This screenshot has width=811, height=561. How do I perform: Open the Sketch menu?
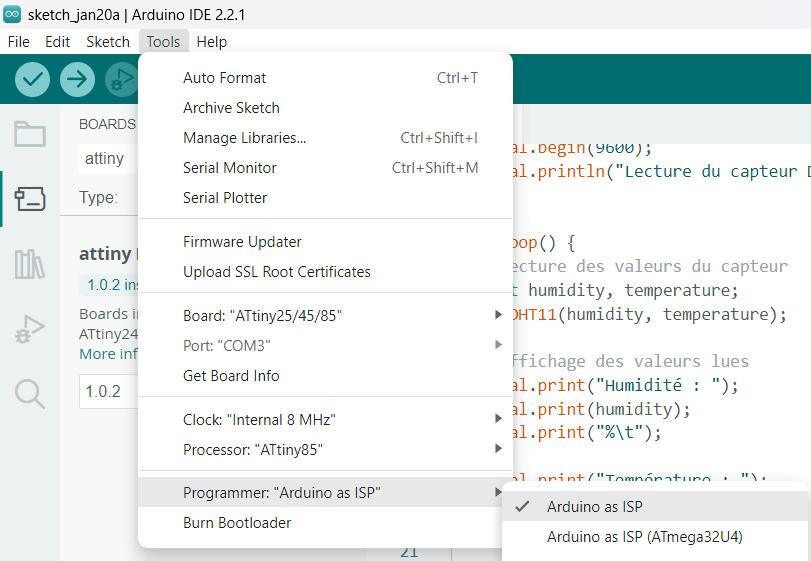tap(108, 42)
